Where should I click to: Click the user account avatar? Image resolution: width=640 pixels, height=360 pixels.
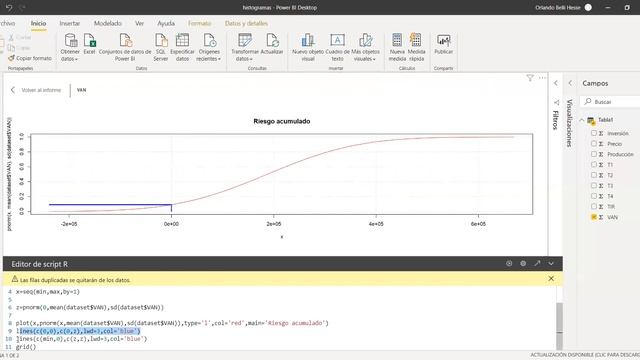588,7
